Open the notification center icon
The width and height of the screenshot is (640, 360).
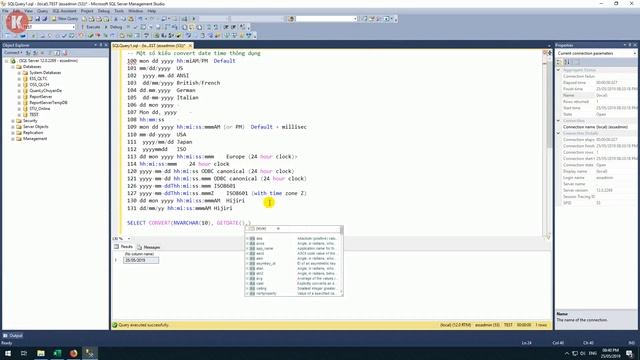(630, 353)
